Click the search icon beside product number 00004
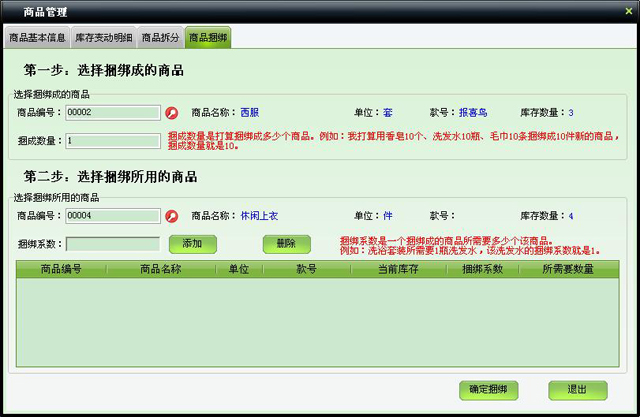This screenshot has width=640, height=417. click(x=171, y=216)
